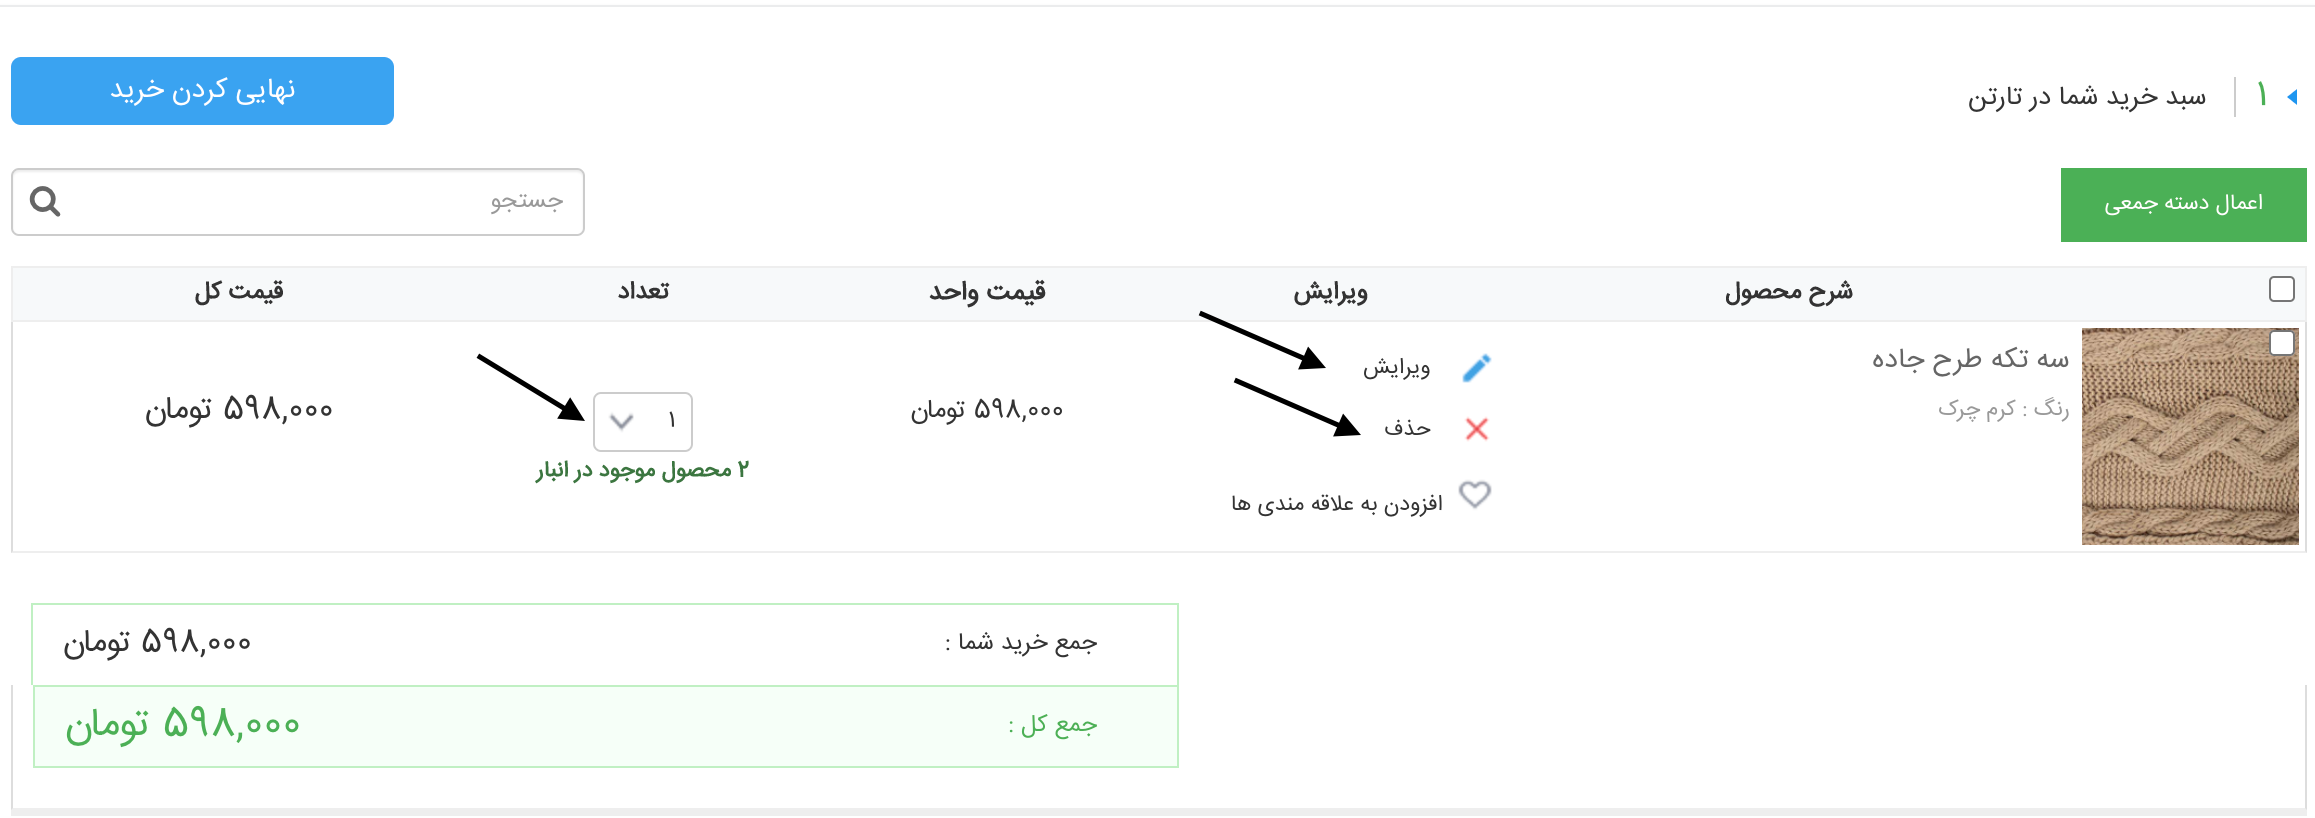2315x818 pixels.
Task: Click the product title سه تکه طرح جاده
Action: [1969, 358]
